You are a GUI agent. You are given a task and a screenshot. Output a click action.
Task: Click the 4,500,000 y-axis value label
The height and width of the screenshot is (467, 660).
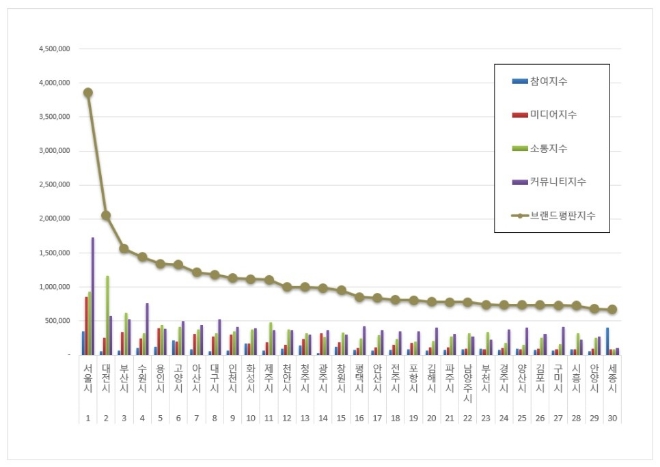[52, 48]
